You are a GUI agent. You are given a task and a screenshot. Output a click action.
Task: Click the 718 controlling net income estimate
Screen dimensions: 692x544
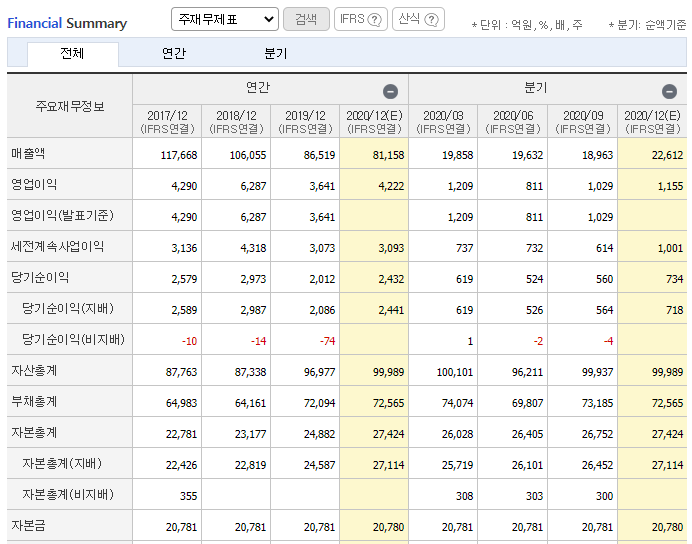coord(675,310)
